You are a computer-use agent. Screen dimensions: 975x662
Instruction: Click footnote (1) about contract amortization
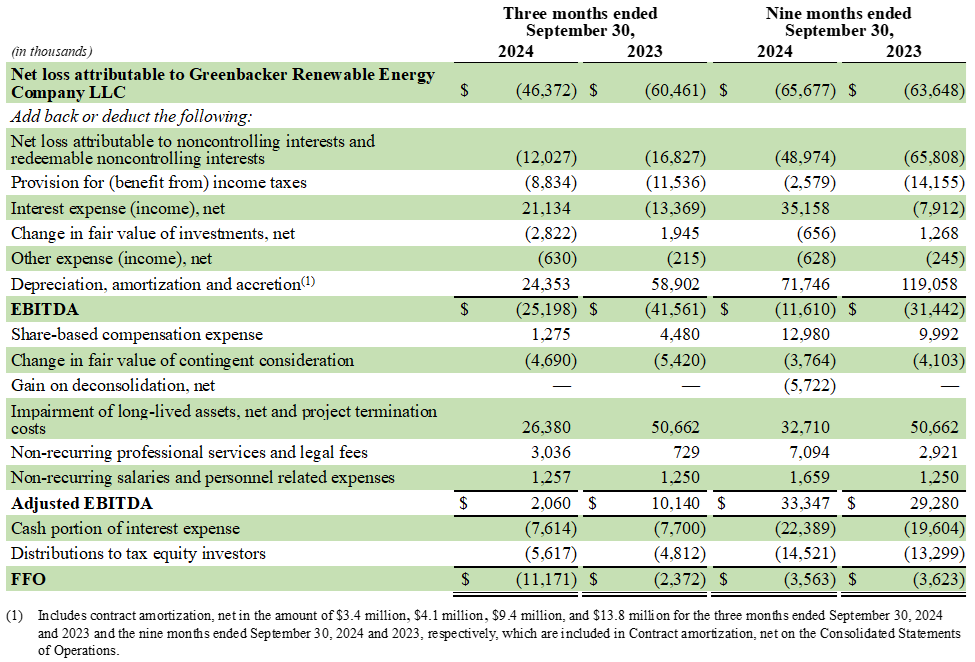coord(485,633)
